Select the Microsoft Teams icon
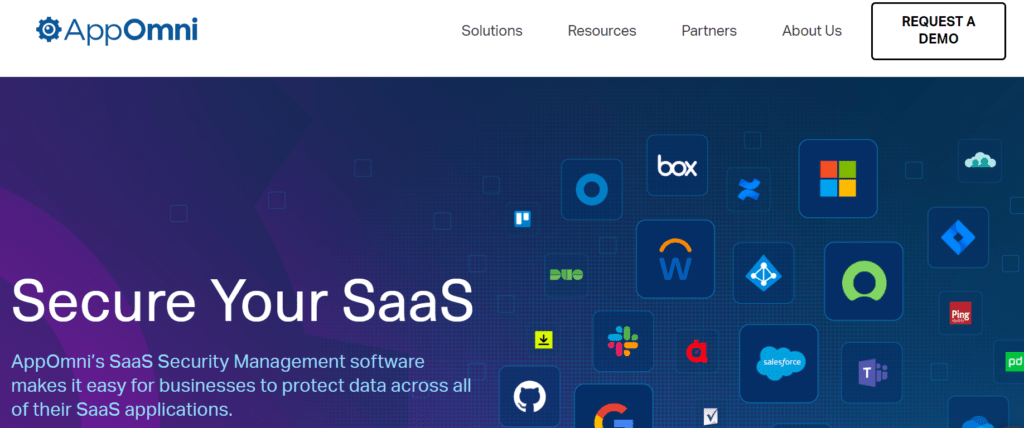Viewport: 1024px width, 428px height. click(x=871, y=372)
